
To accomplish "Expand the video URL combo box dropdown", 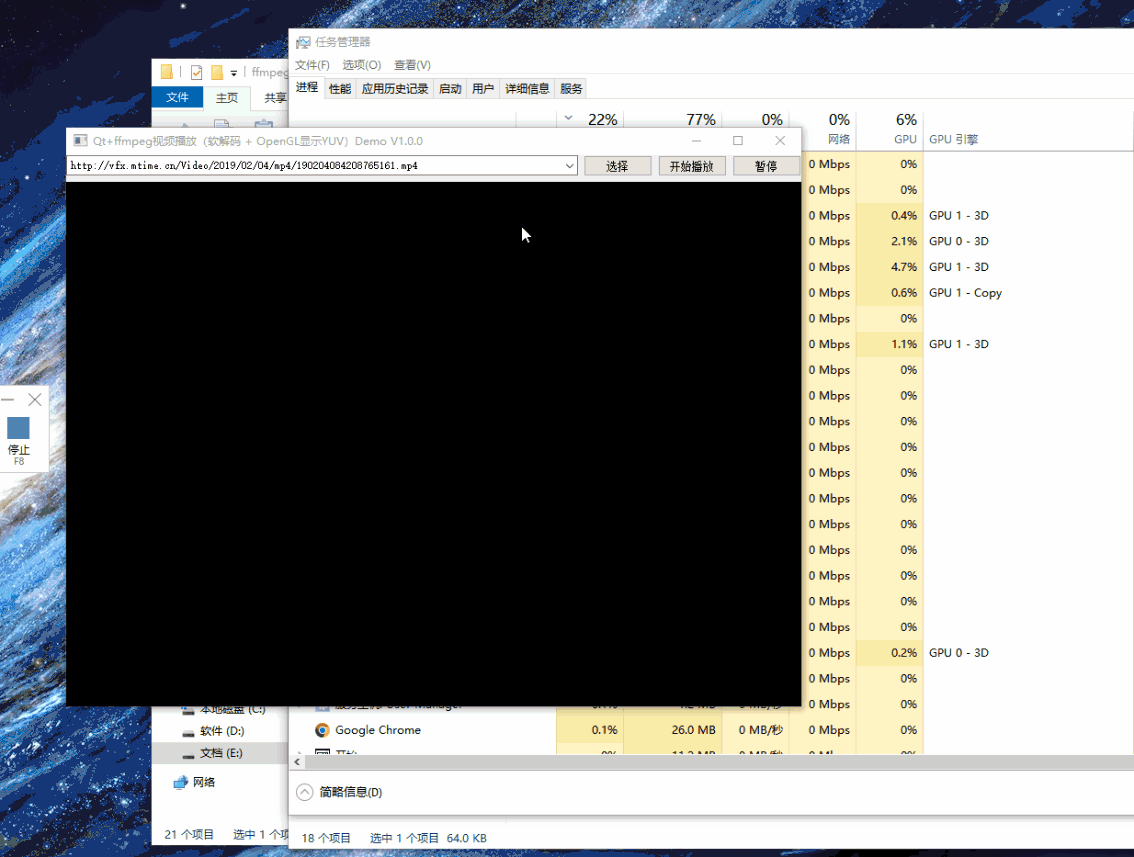I will [570, 166].
